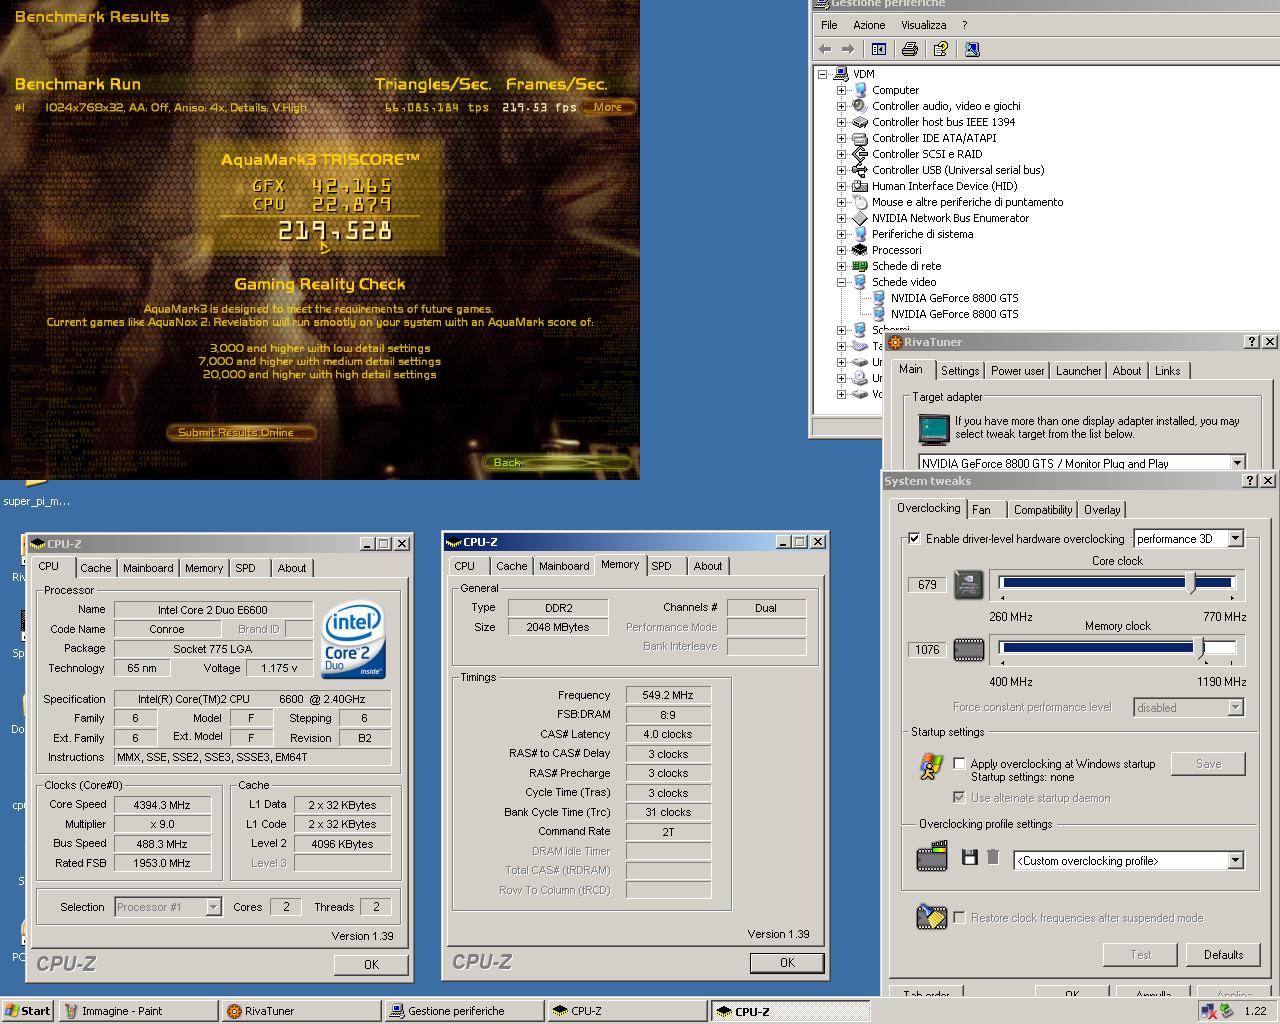1280x1024 pixels.
Task: Click the Intel Core 2 Duo logo in CPU-Z
Action: [354, 640]
